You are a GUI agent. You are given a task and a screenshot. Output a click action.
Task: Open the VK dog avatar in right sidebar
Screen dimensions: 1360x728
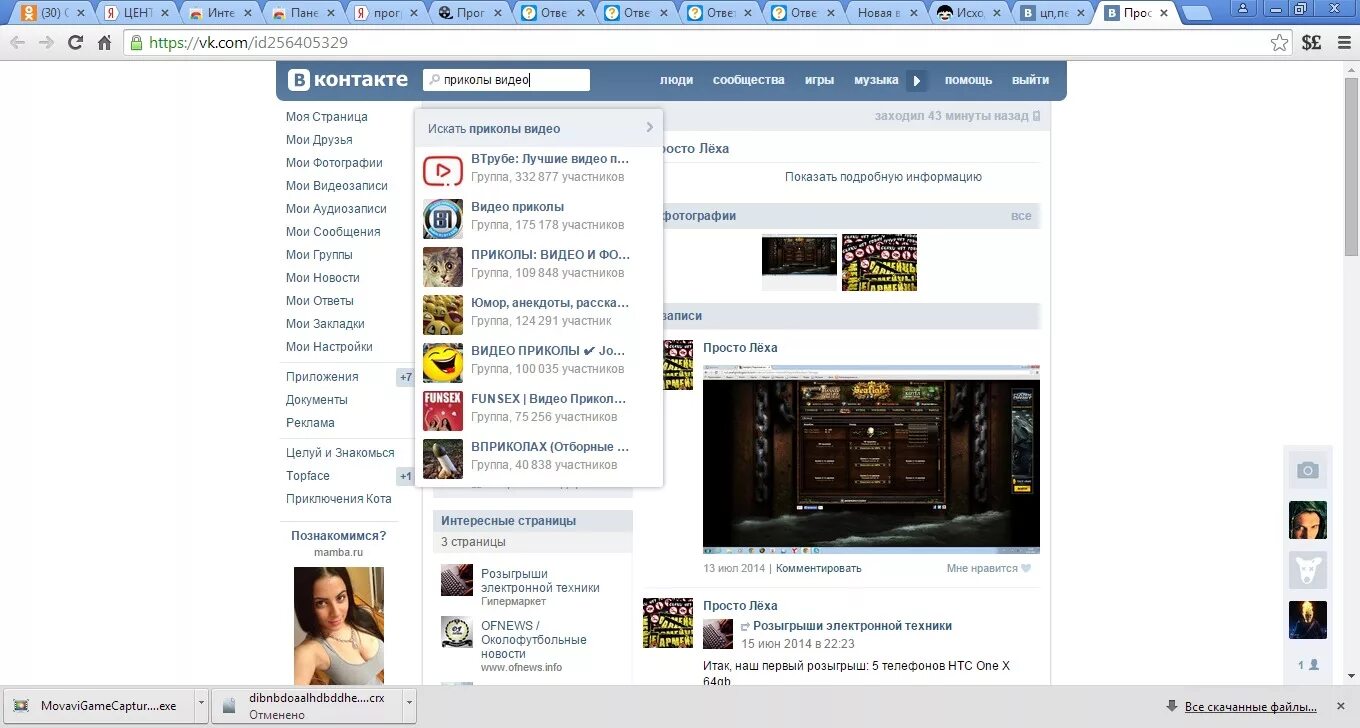tap(1307, 570)
